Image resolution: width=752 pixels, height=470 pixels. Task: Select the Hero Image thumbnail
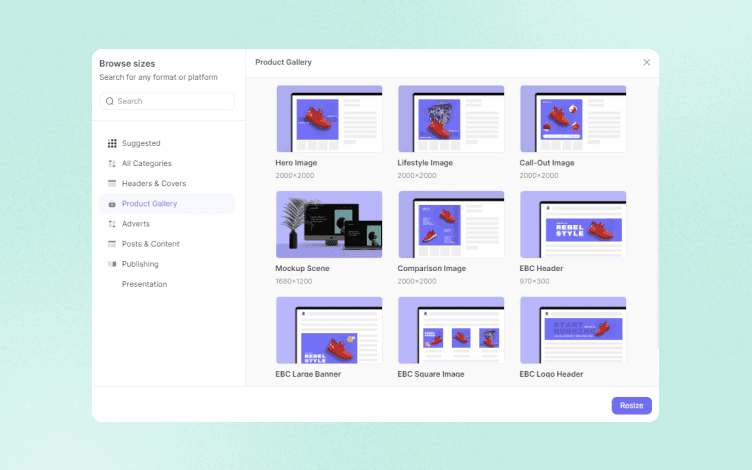coord(329,119)
